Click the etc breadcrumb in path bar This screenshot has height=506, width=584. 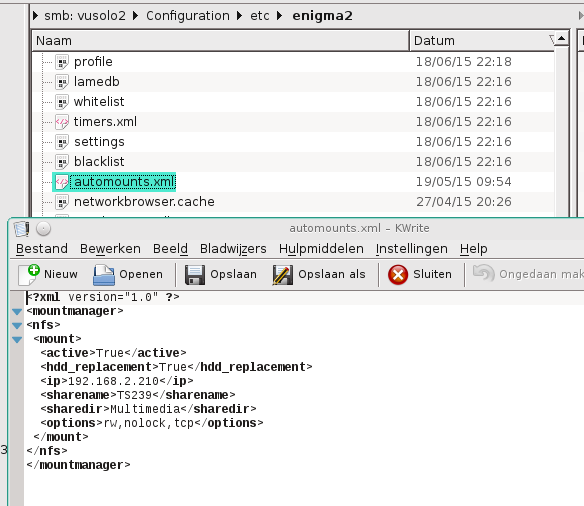(260, 16)
